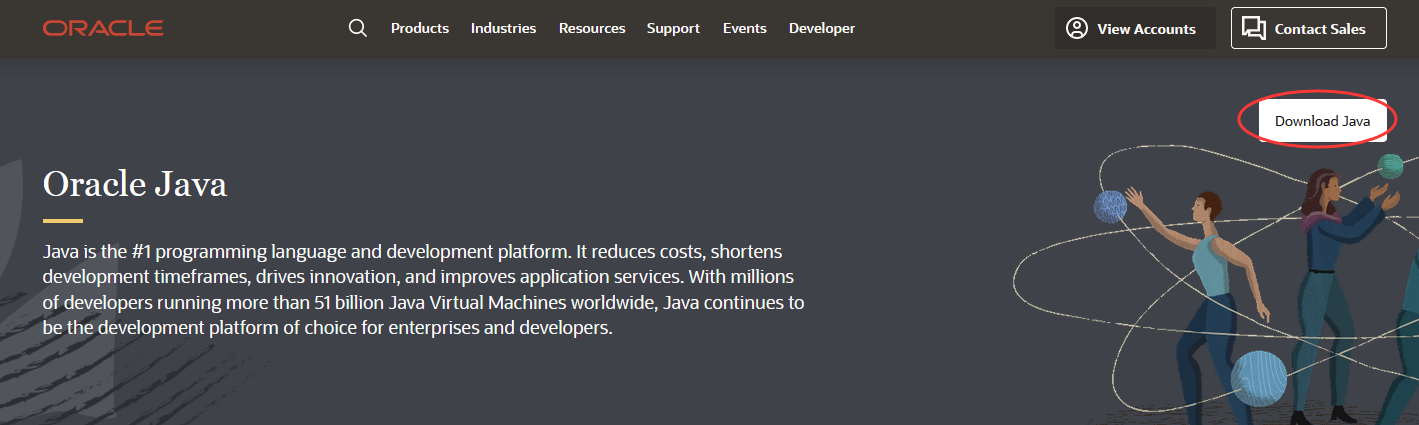
Task: Click the Download Java button
Action: 1322,121
